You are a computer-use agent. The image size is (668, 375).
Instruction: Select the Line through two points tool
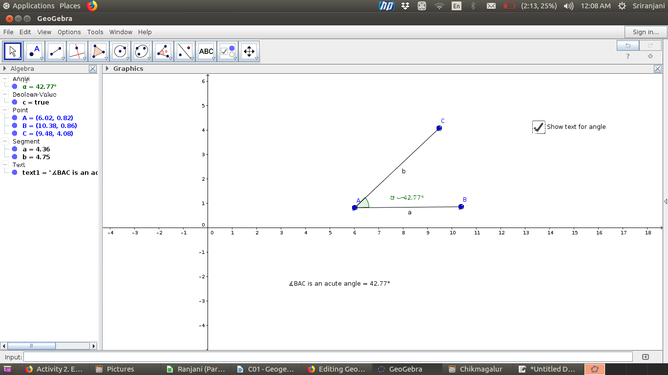56,52
